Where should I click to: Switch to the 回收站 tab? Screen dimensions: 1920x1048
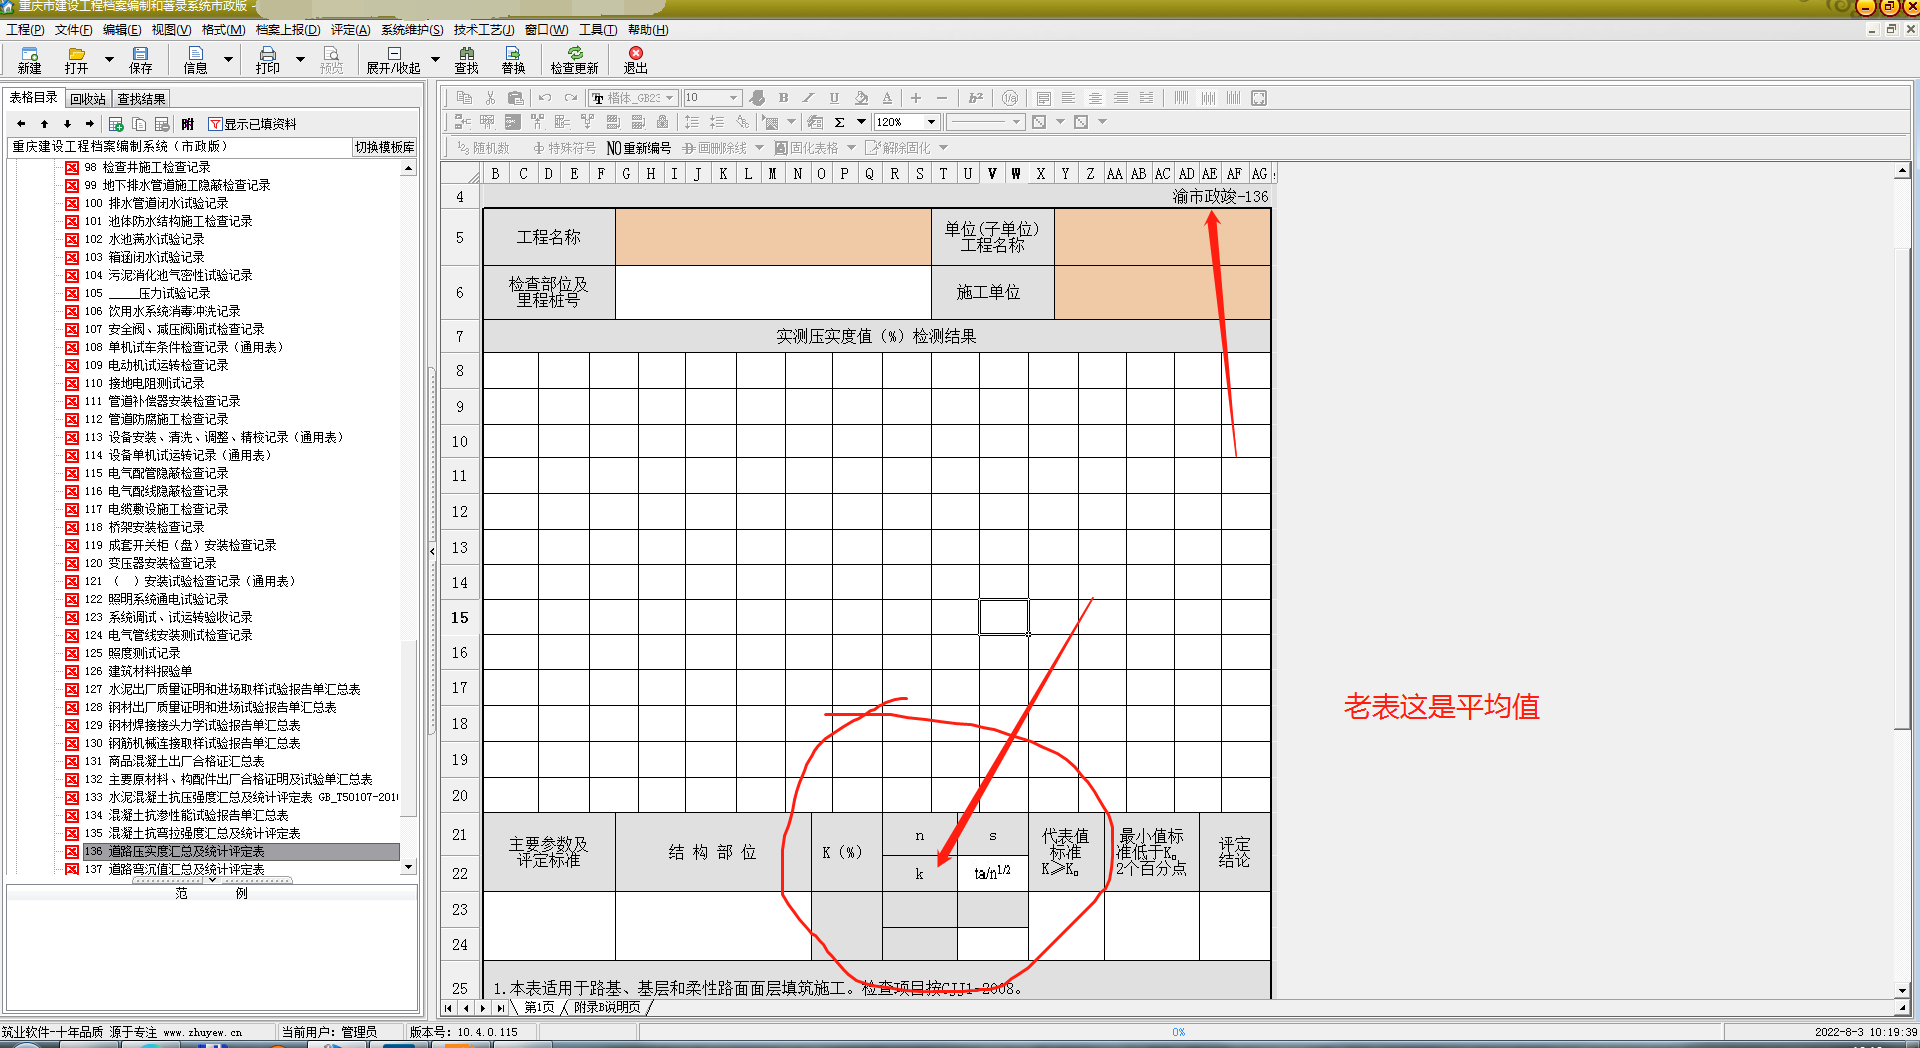88,99
